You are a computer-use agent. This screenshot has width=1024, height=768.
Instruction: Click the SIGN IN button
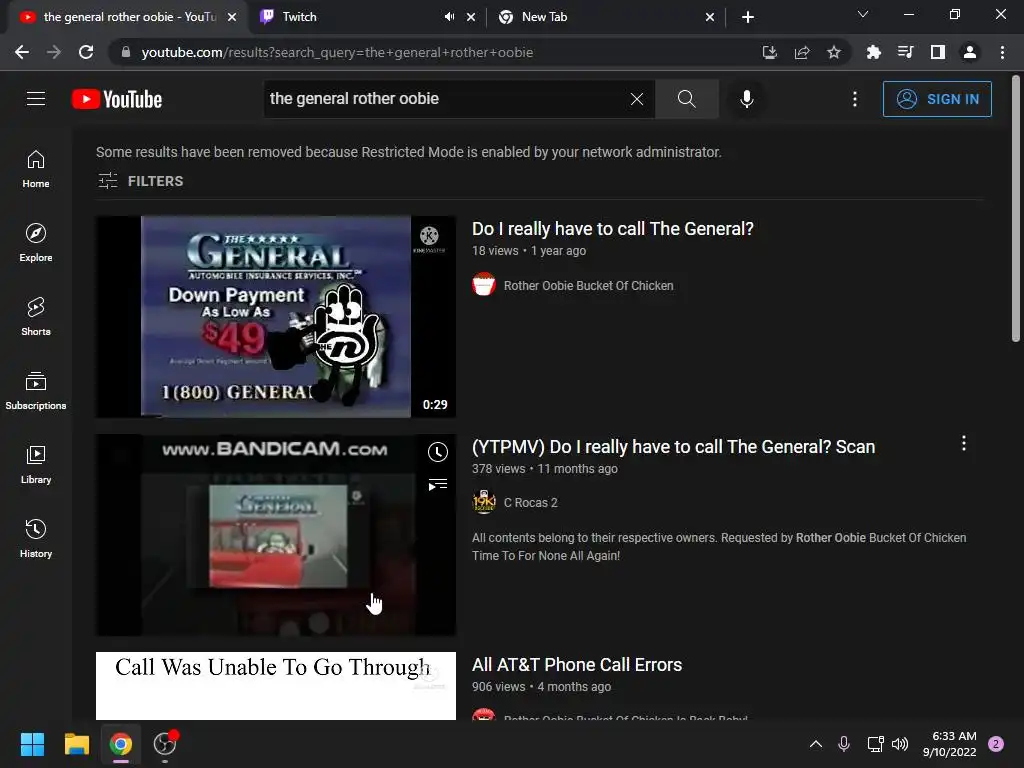coord(936,99)
